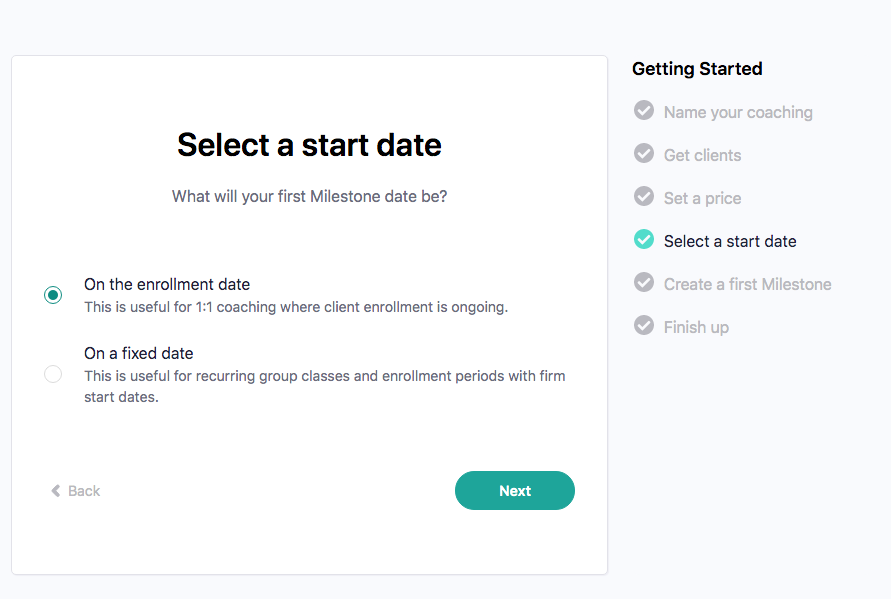Jump to the 'Get clients' step
The height and width of the screenshot is (599, 891).
703,155
